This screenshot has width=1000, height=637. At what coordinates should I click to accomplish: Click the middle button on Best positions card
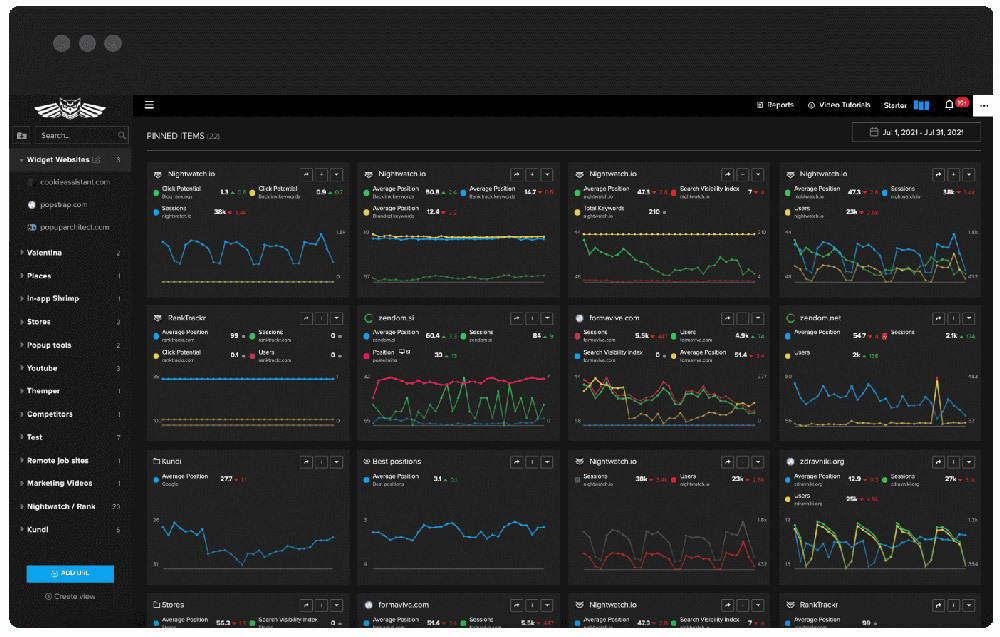pos(532,462)
